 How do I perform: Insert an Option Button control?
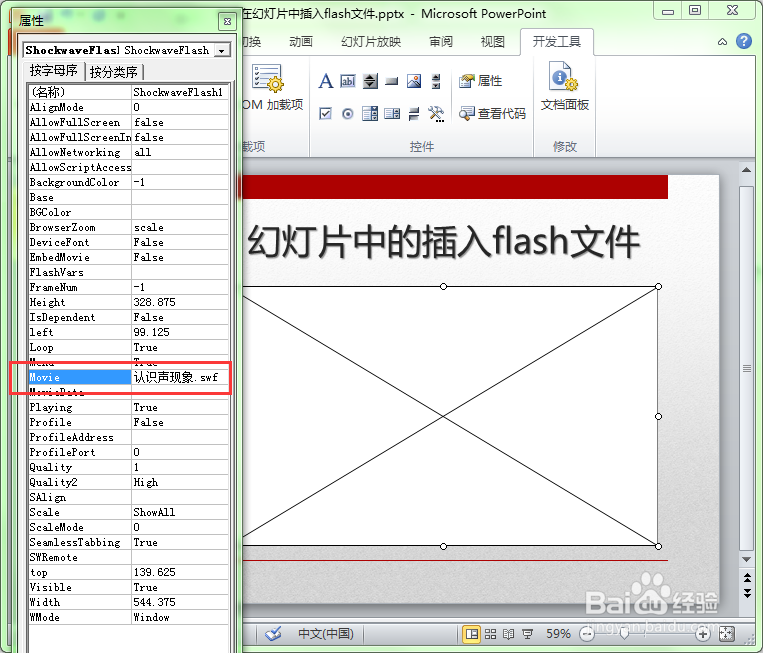coord(347,114)
